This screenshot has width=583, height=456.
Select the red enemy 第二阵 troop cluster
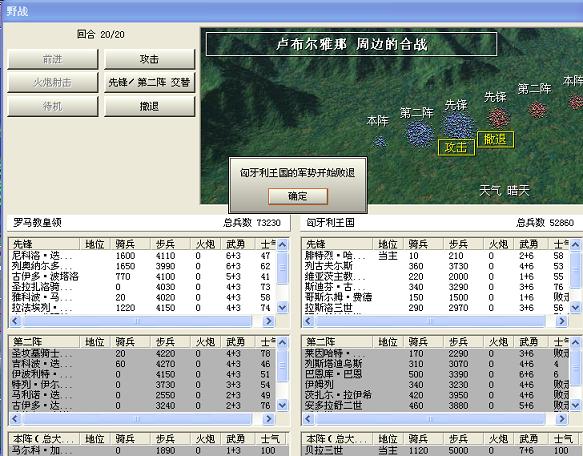pyautogui.click(x=537, y=109)
